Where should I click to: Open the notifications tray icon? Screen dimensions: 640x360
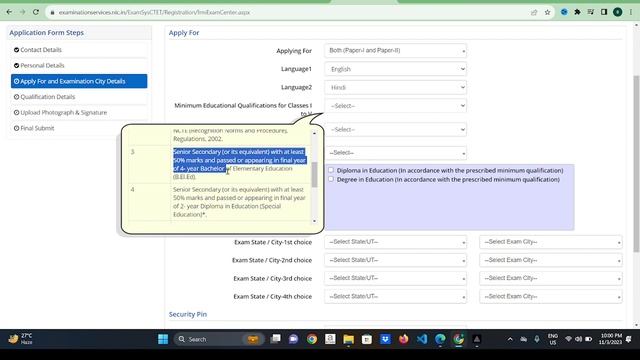[629, 339]
